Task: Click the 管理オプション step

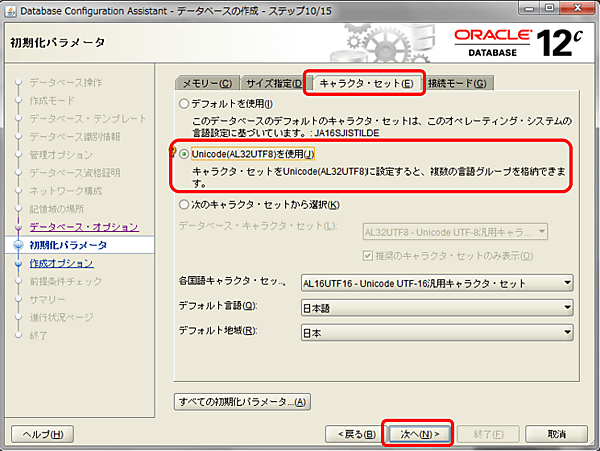Action: pyautogui.click(x=61, y=155)
